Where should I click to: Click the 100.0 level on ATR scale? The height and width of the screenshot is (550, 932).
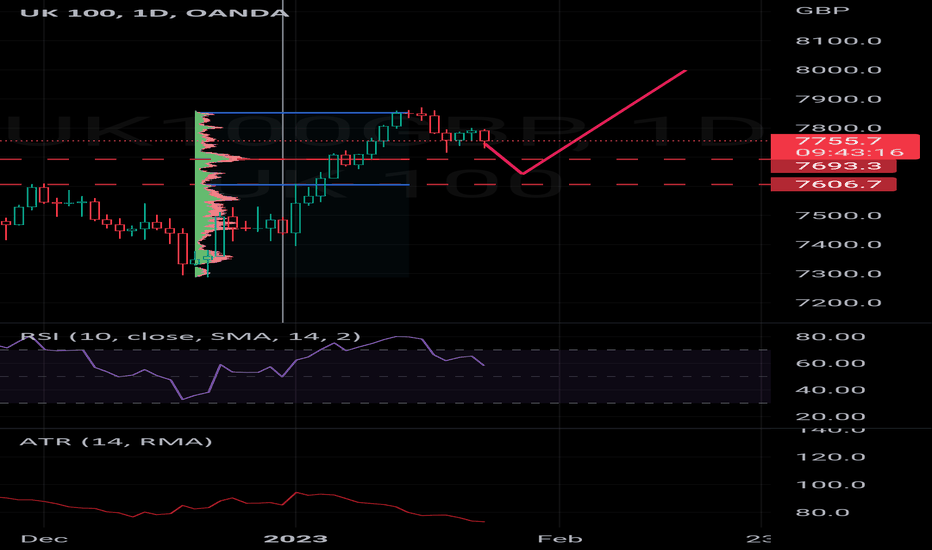tap(830, 485)
